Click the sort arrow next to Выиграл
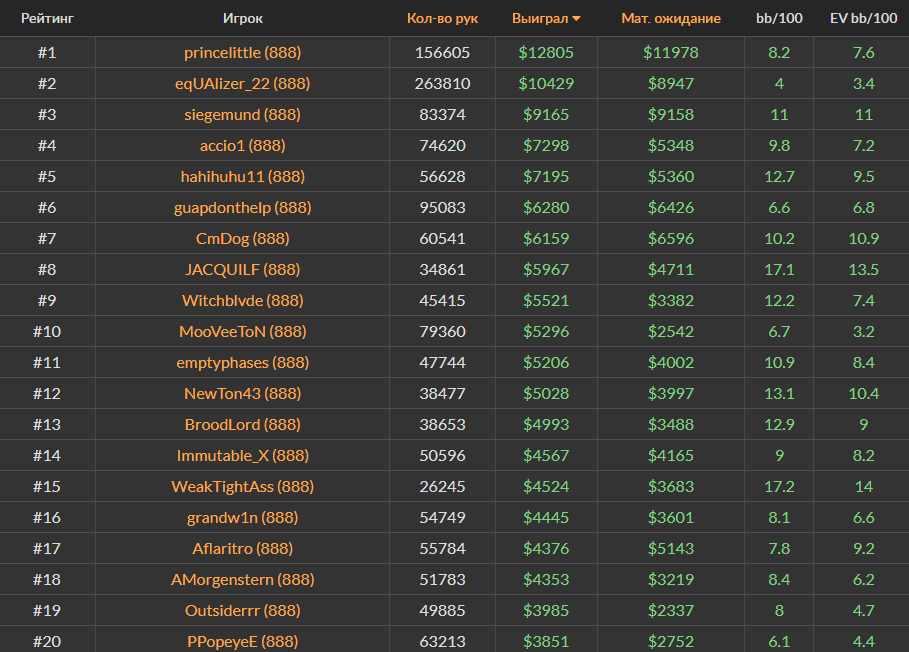The height and width of the screenshot is (652, 909). click(576, 19)
